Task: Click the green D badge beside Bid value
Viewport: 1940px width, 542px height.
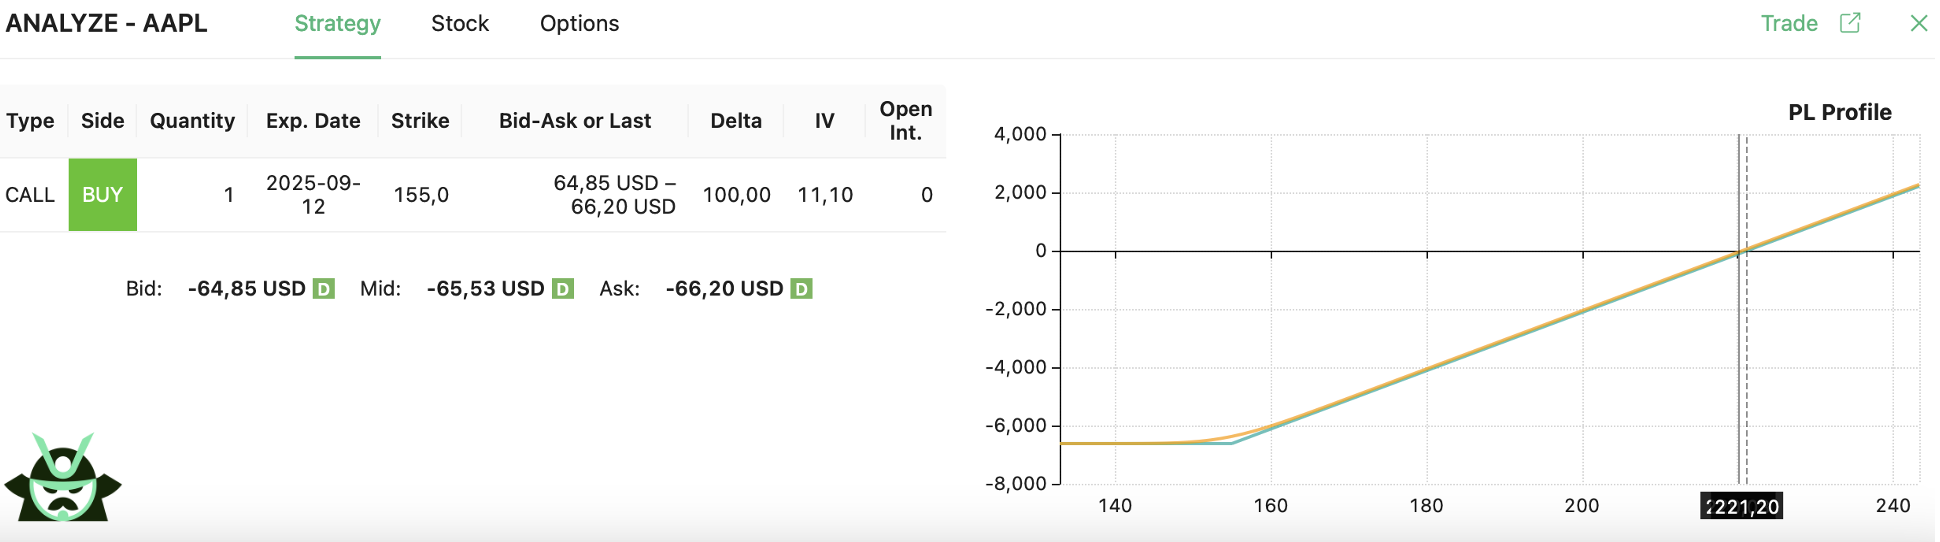Action: tap(323, 289)
